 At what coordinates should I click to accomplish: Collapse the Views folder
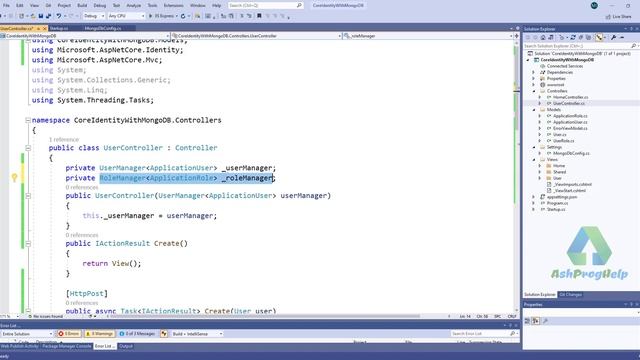pos(534,160)
